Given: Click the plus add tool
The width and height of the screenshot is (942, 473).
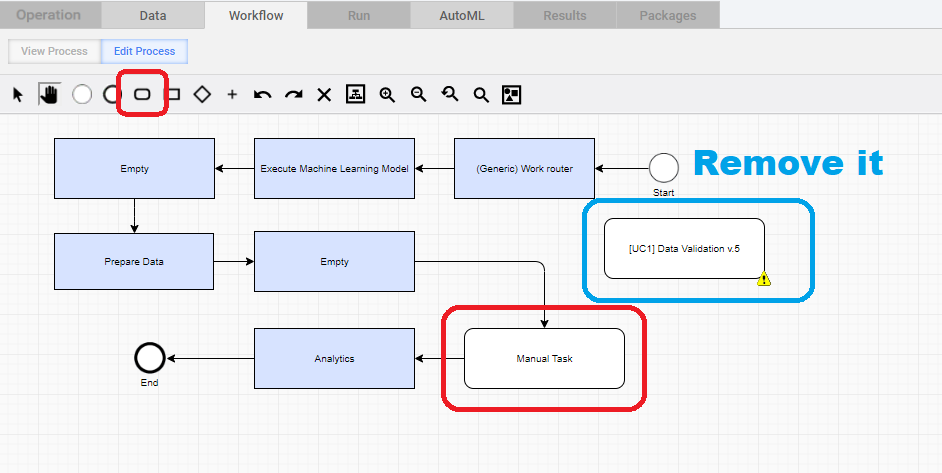Looking at the screenshot, I should [x=232, y=94].
